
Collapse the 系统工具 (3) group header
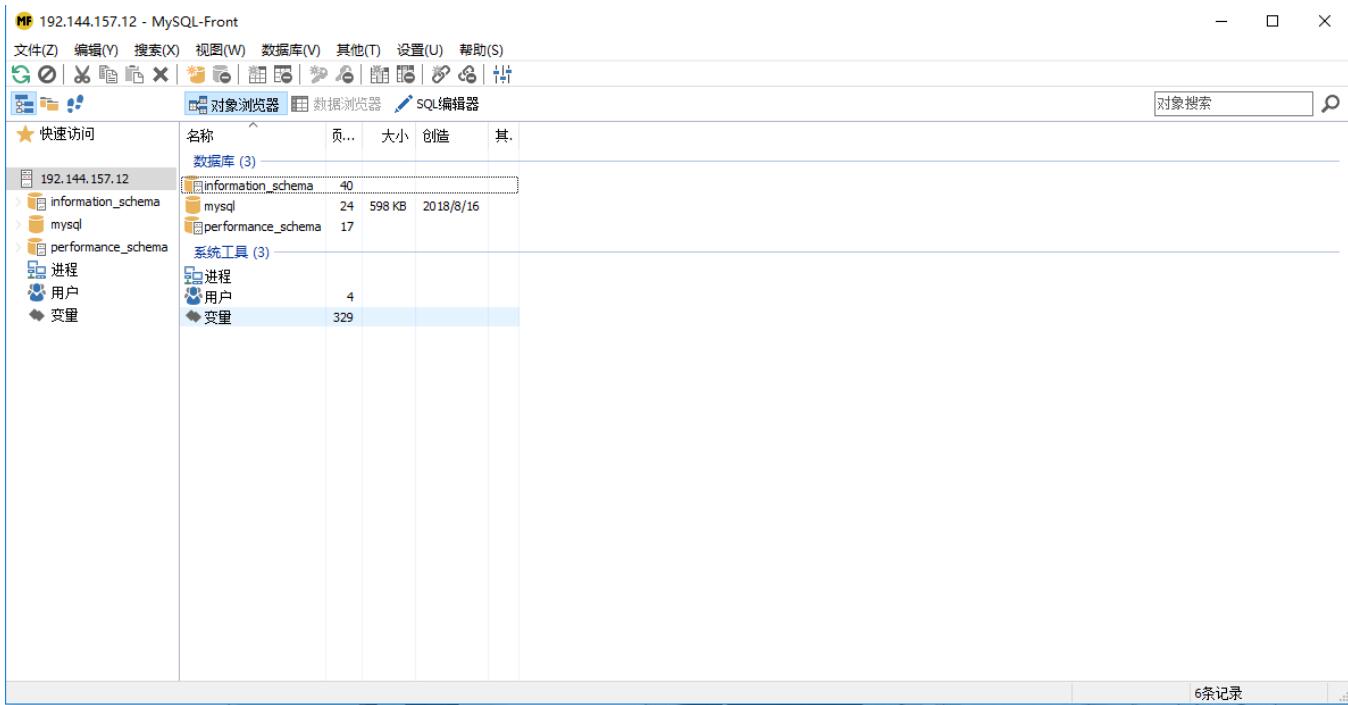232,253
